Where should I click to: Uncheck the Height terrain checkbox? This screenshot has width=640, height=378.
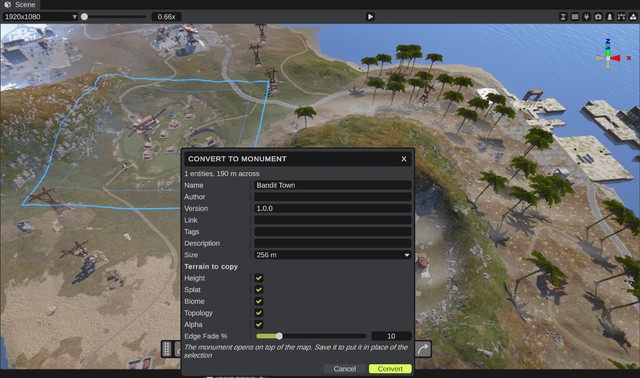[x=258, y=278]
